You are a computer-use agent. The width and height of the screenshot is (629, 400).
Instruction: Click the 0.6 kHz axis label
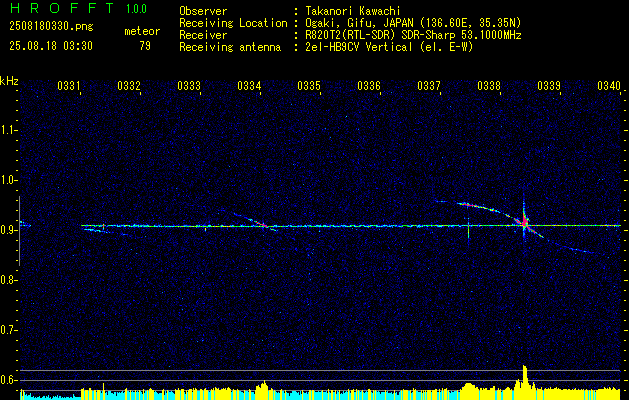(8, 380)
